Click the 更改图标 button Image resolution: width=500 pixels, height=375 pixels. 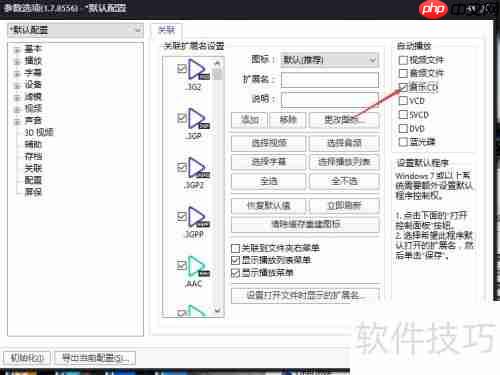(x=344, y=120)
